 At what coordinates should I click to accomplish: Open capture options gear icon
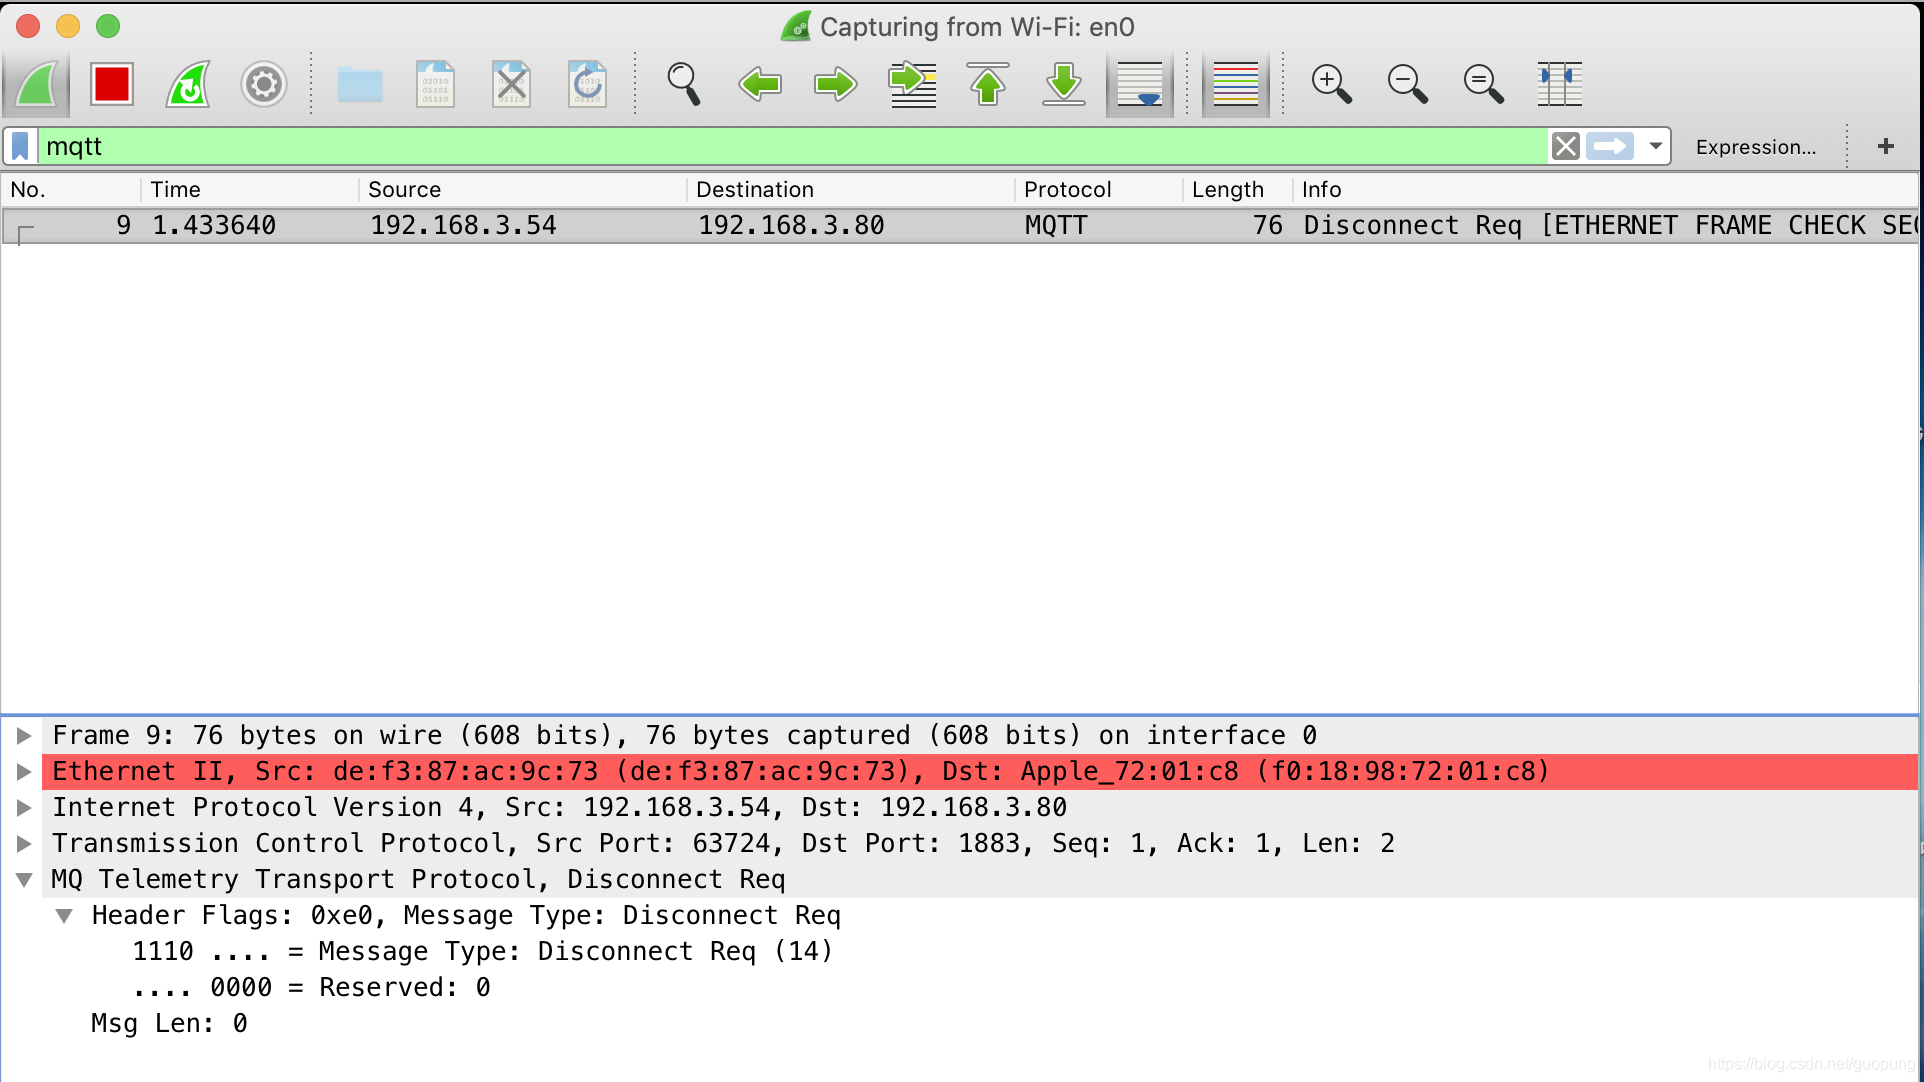click(x=264, y=85)
